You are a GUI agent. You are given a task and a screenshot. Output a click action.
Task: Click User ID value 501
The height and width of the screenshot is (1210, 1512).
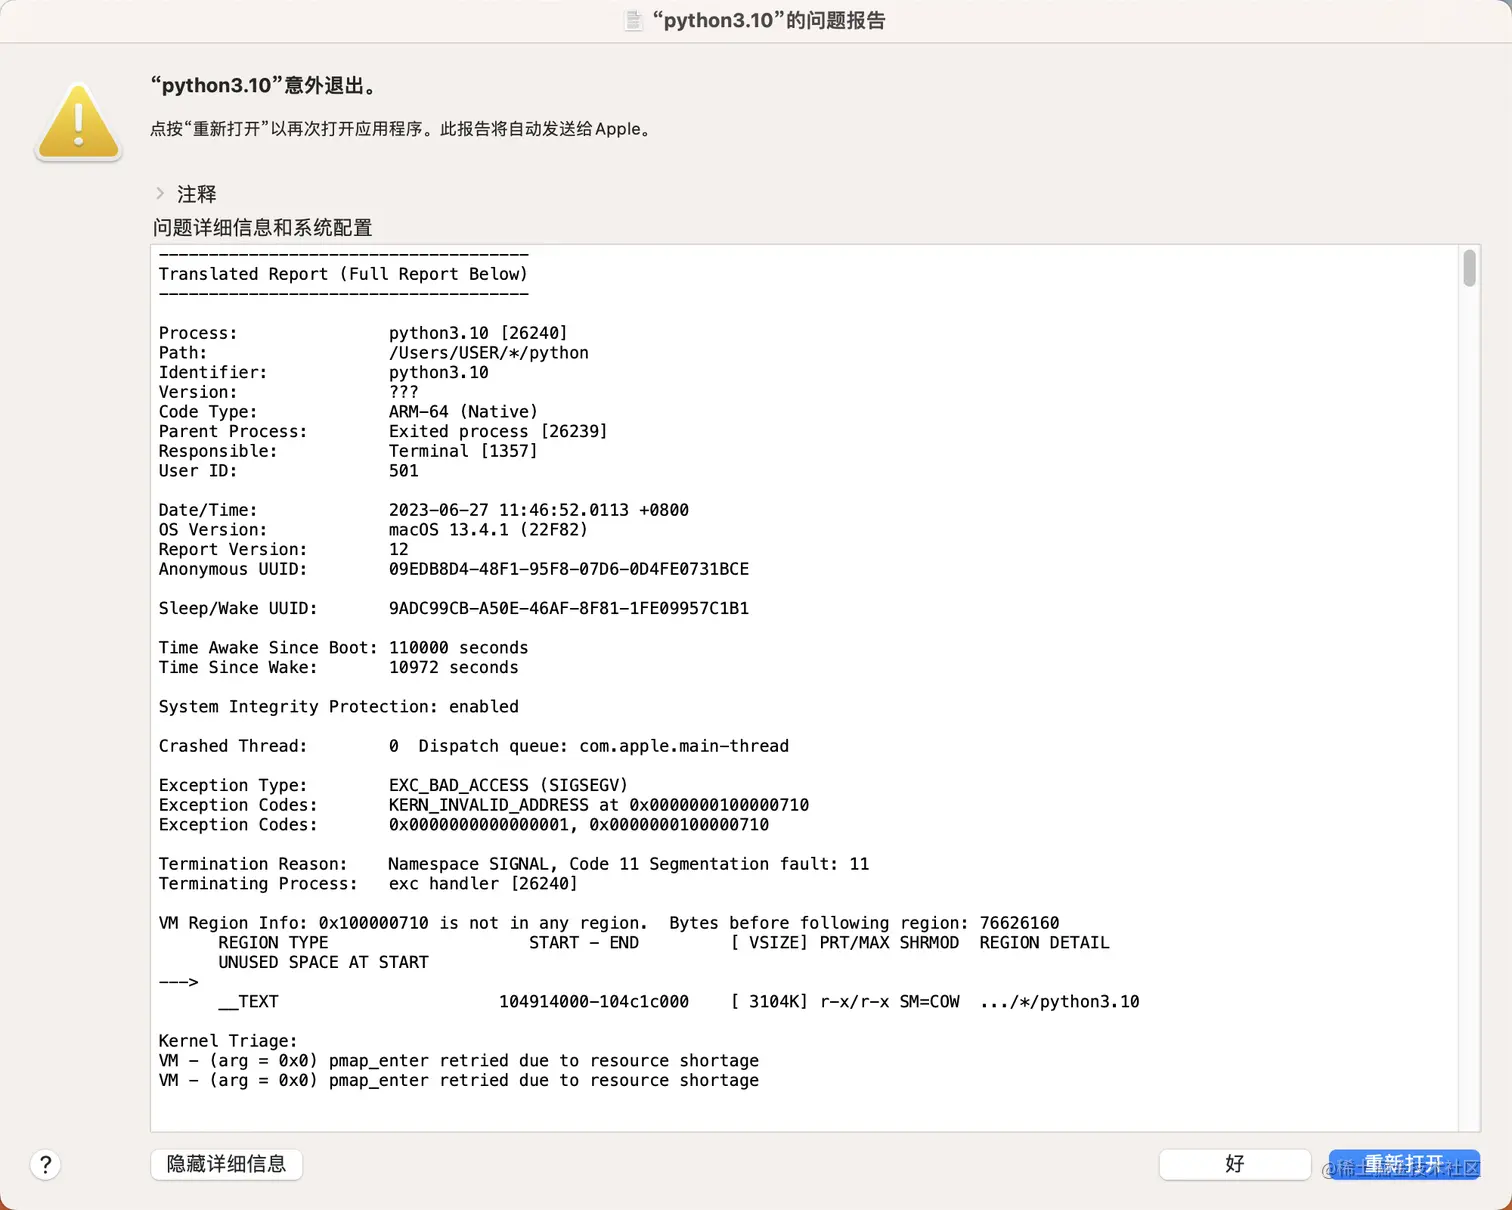pyautogui.click(x=404, y=471)
